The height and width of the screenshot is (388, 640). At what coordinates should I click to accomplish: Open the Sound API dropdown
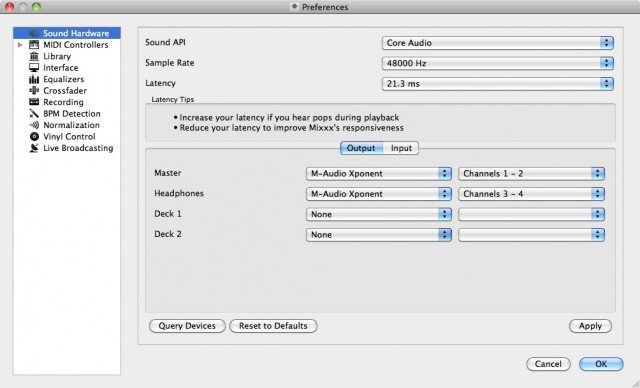pos(498,43)
